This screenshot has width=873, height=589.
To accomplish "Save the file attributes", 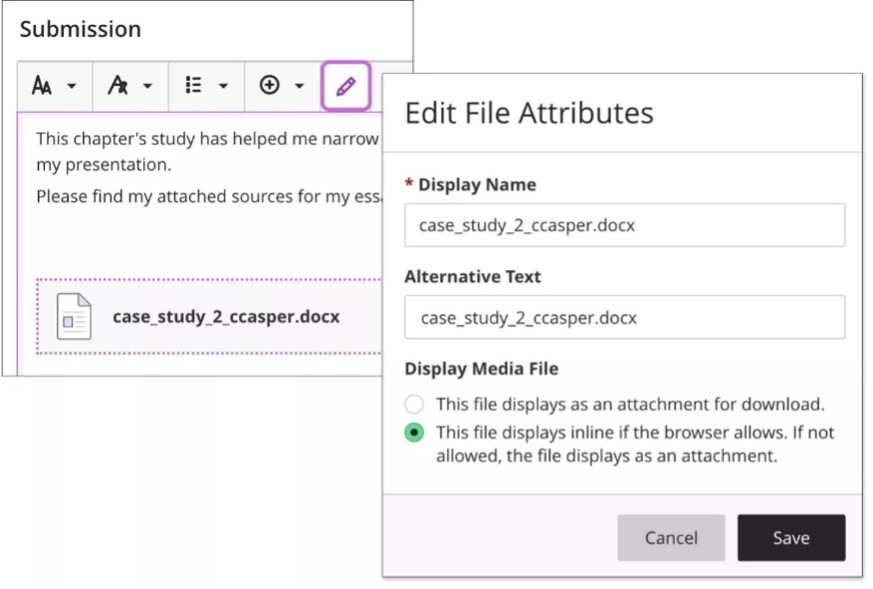I will (x=791, y=538).
